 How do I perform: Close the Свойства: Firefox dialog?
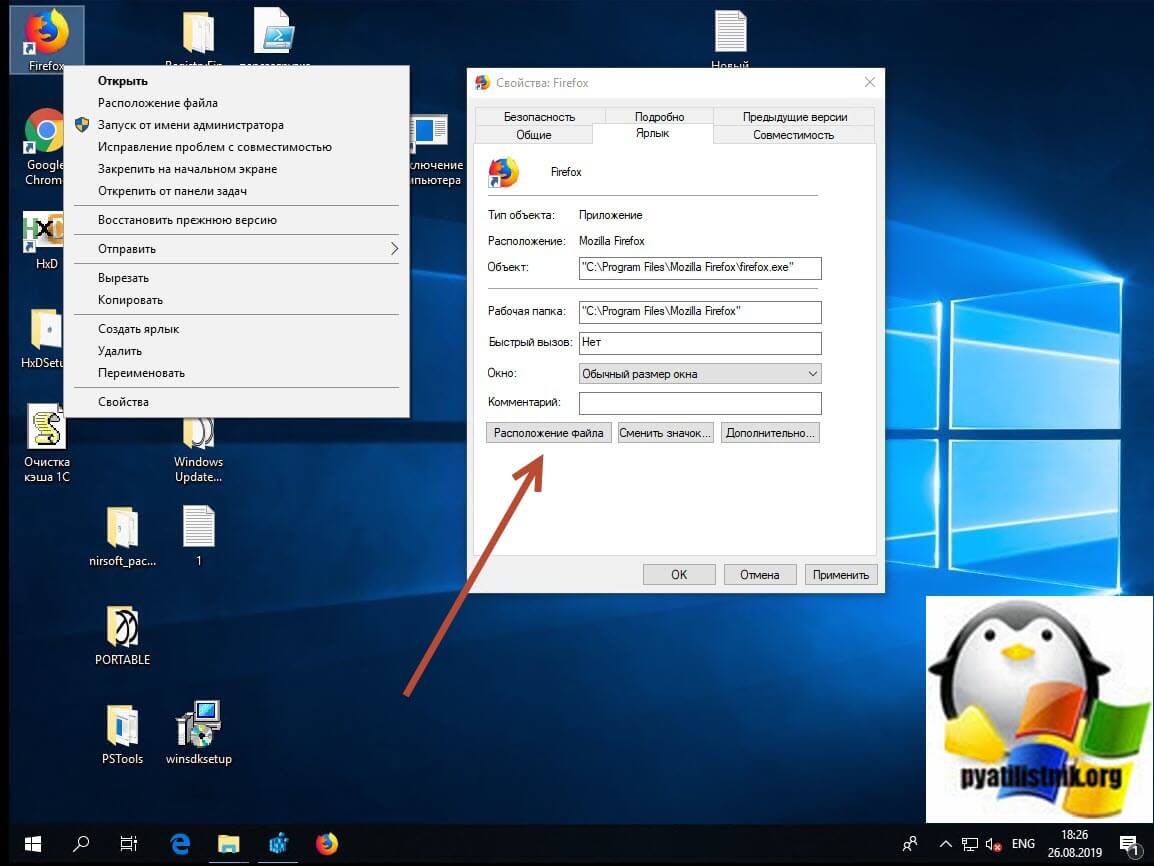(x=869, y=82)
